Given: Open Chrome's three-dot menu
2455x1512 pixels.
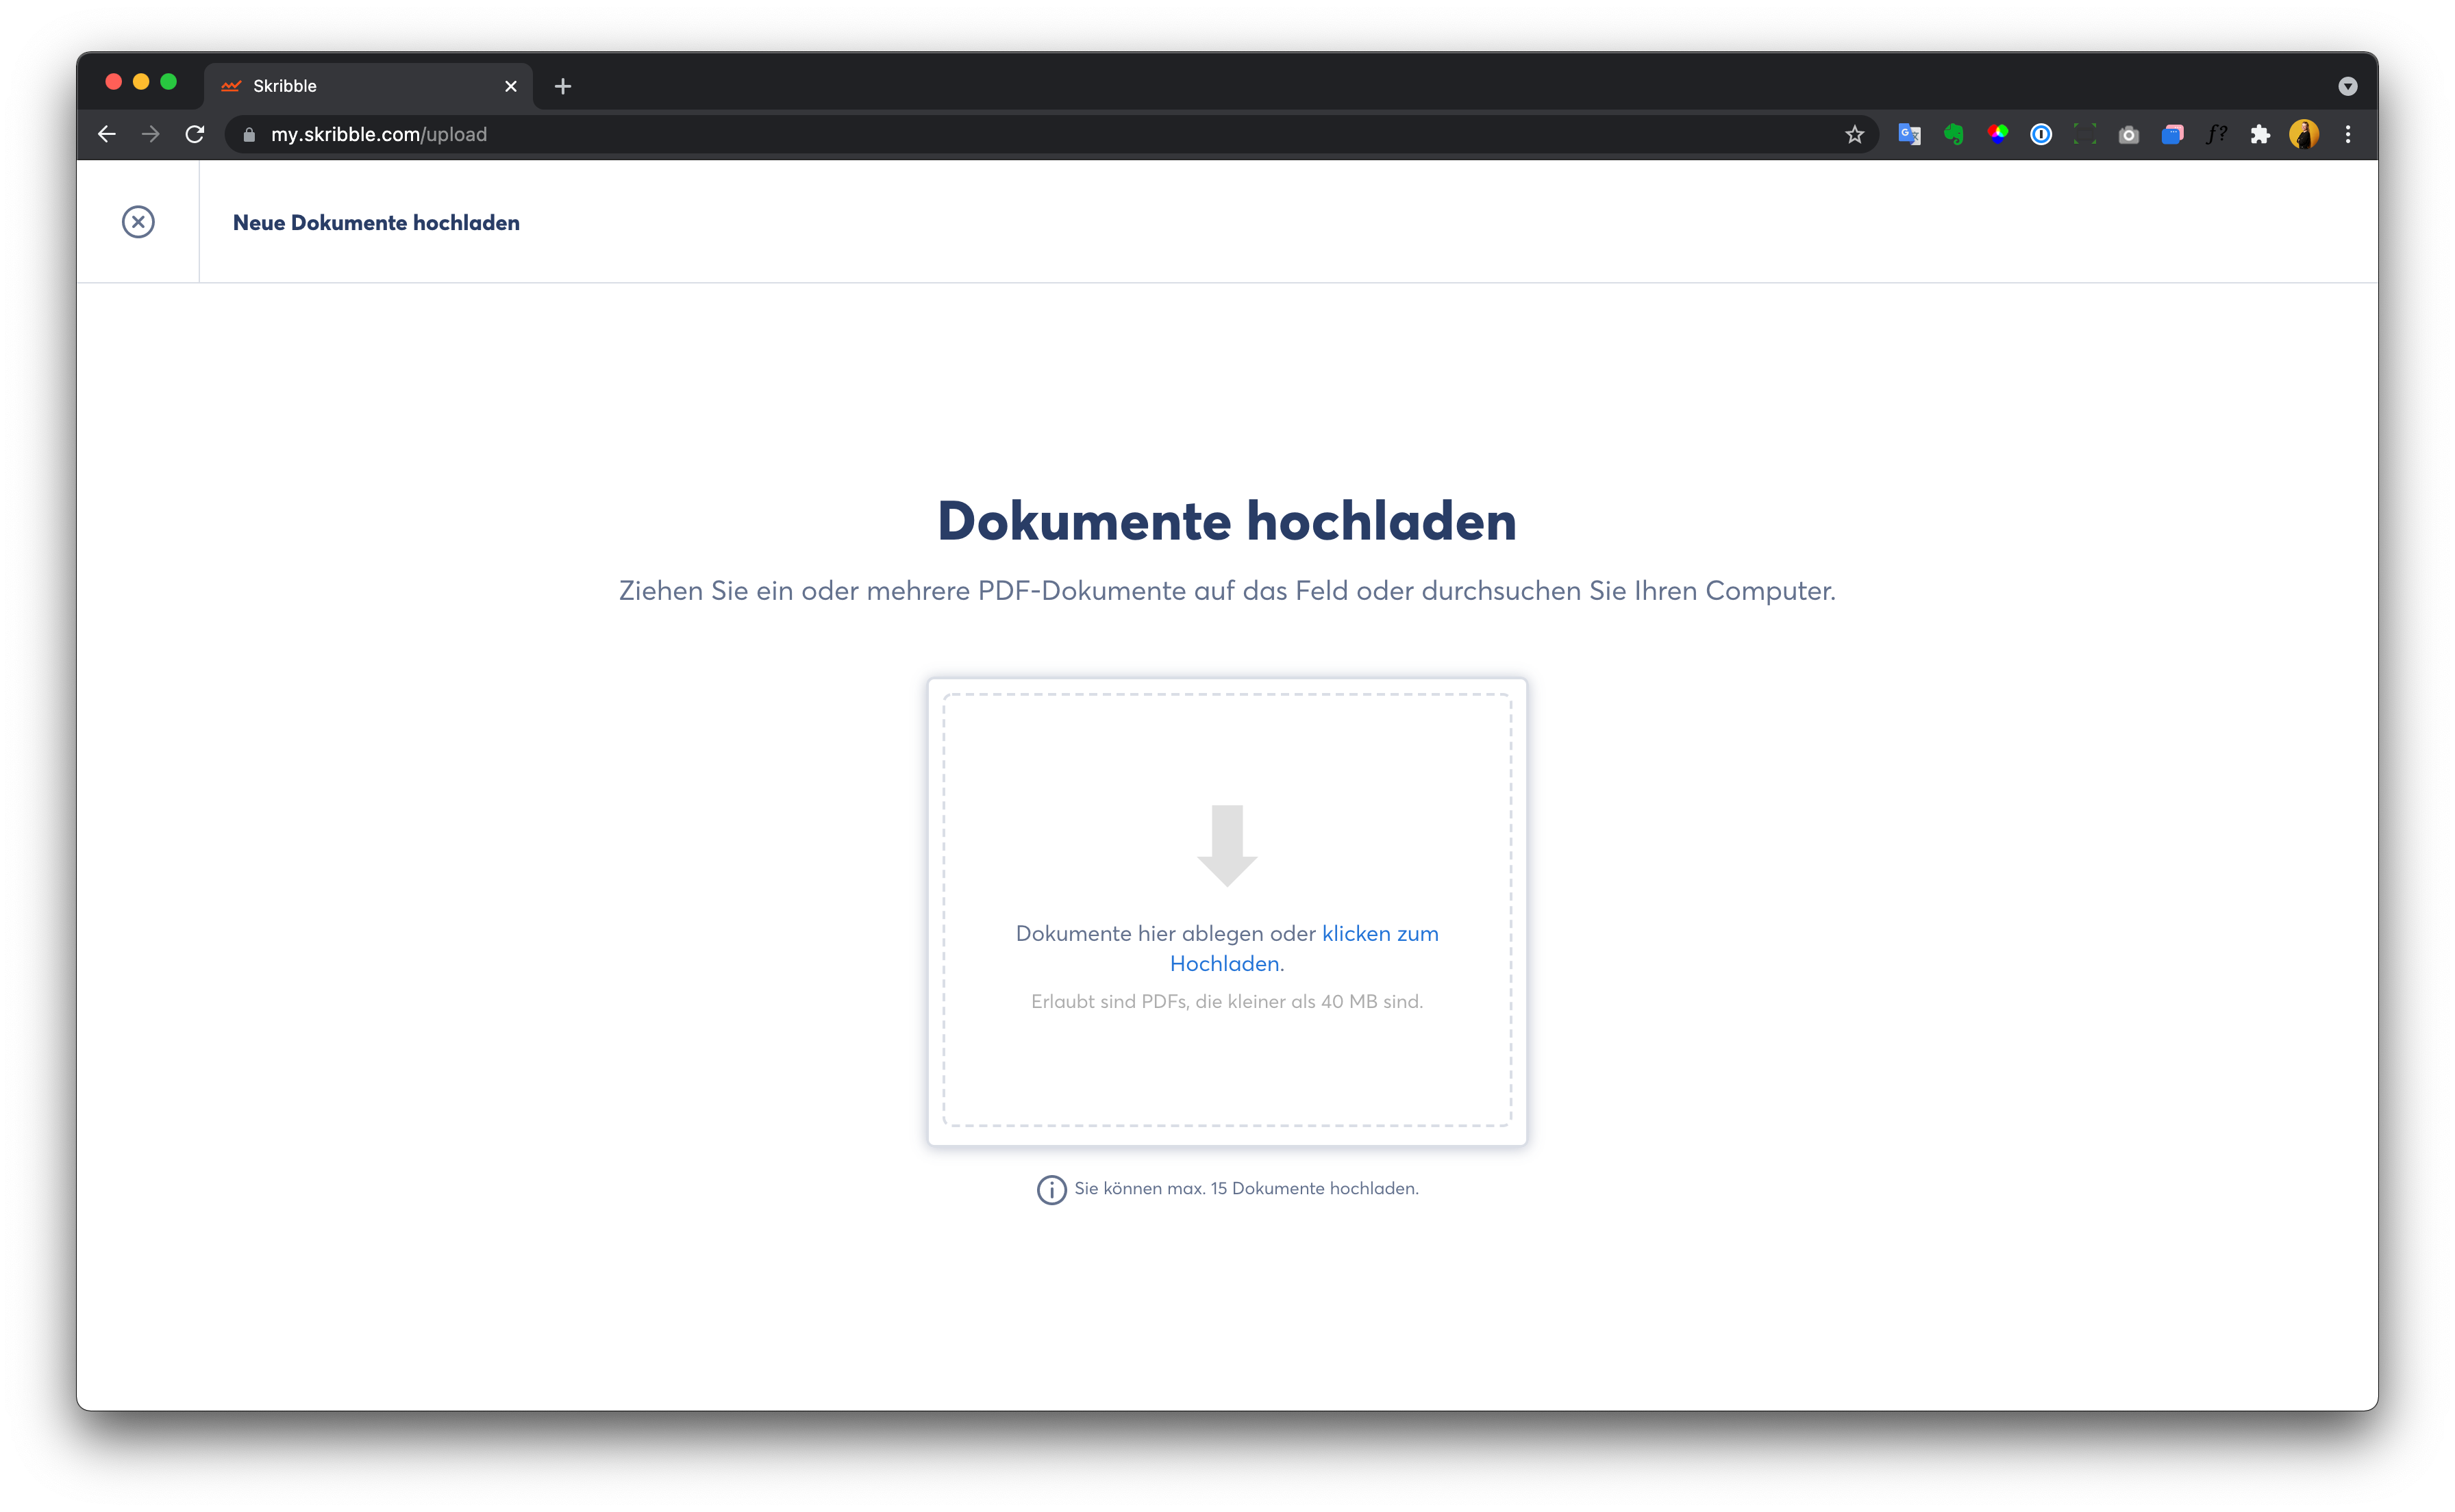Looking at the screenshot, I should [x=2348, y=135].
